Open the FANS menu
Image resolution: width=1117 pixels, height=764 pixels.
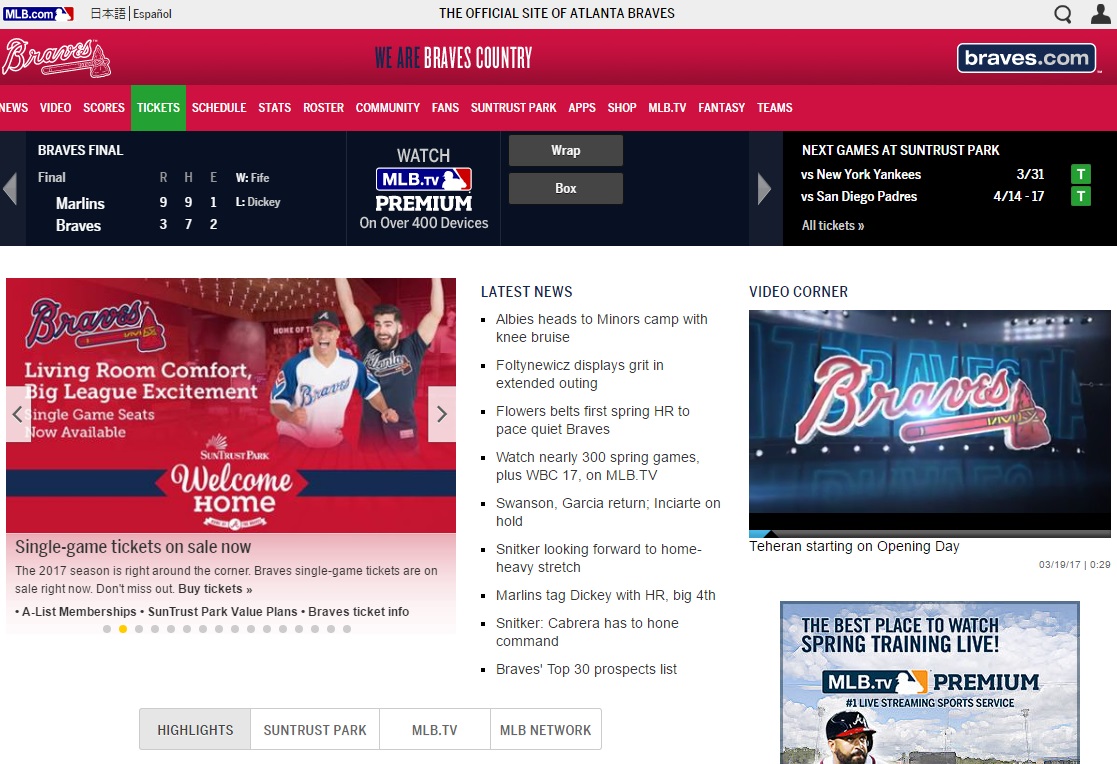pos(445,108)
